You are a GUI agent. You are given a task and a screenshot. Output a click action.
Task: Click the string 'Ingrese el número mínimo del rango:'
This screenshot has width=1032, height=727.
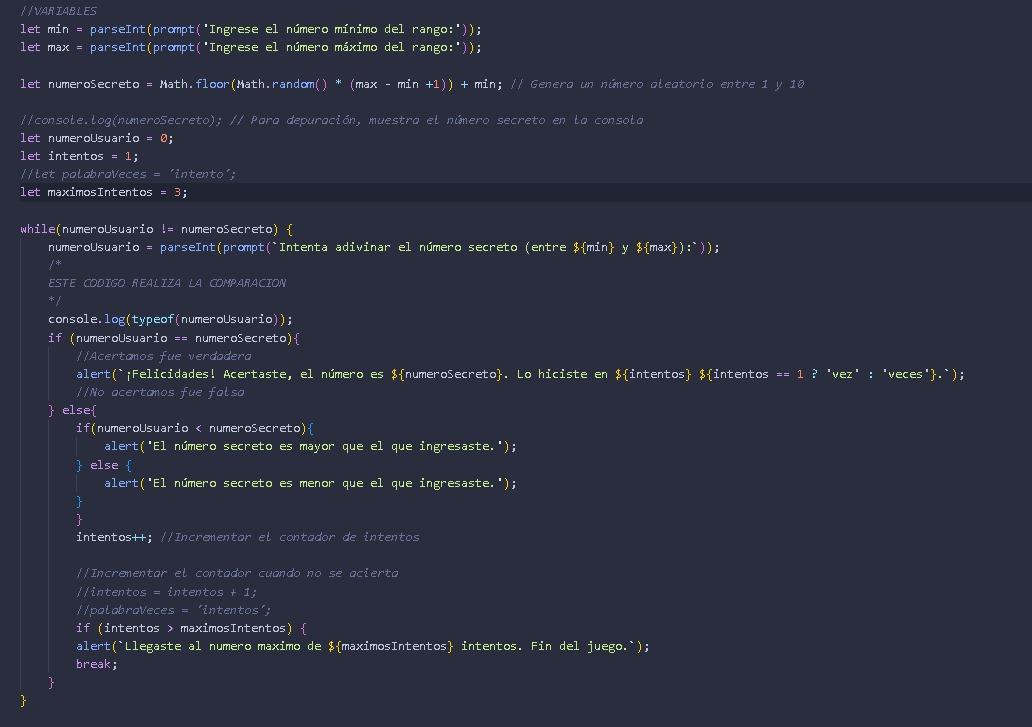tap(331, 29)
